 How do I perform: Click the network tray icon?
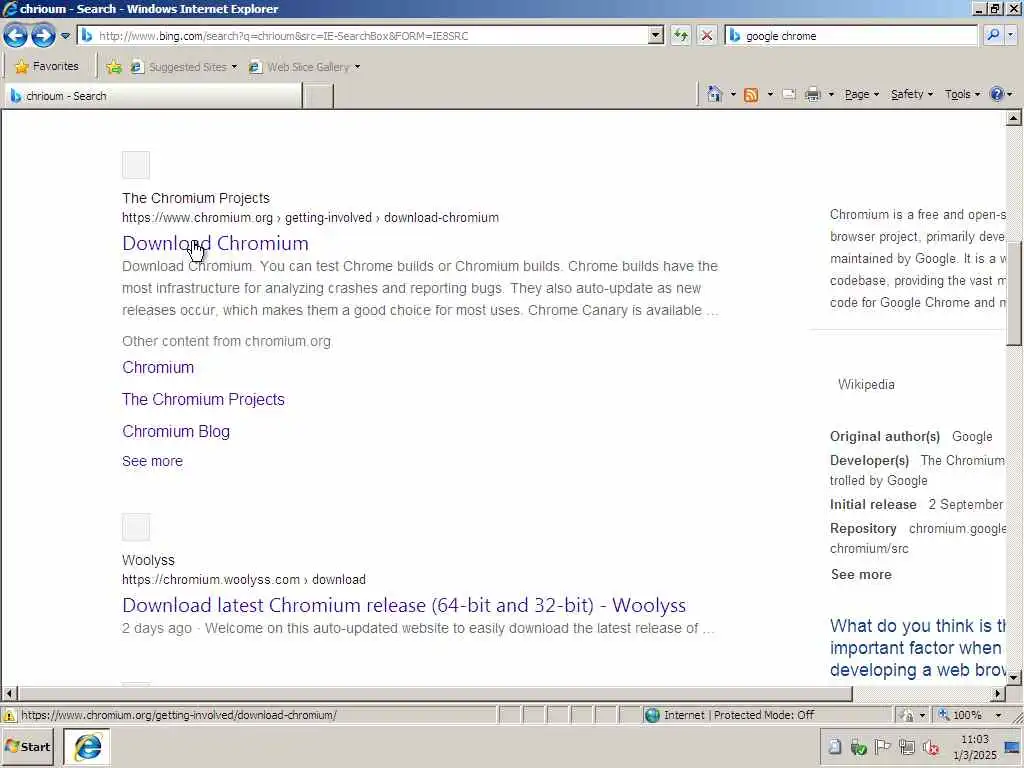pyautogui.click(x=906, y=746)
